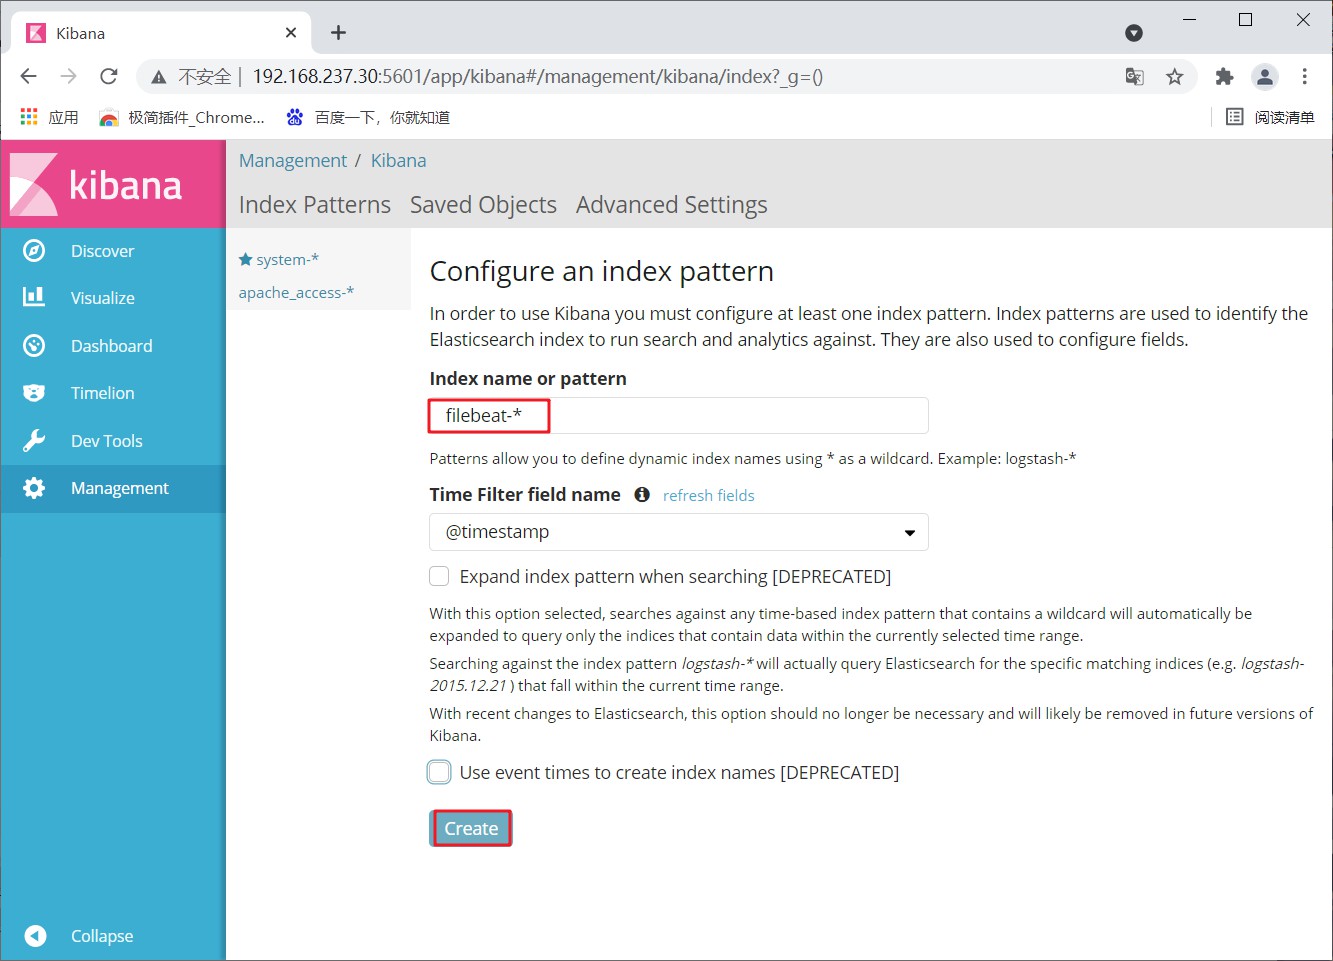1333x961 pixels.
Task: Open the 极简插件_Chrome bookmark
Action: (182, 117)
